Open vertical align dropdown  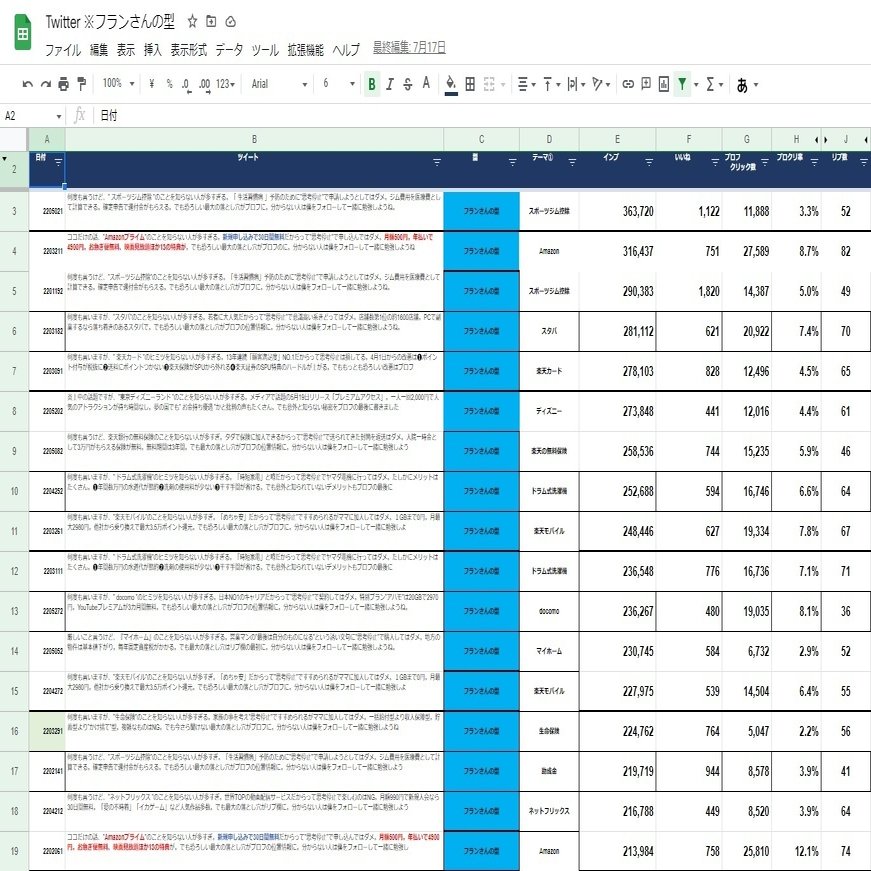[x=552, y=84]
